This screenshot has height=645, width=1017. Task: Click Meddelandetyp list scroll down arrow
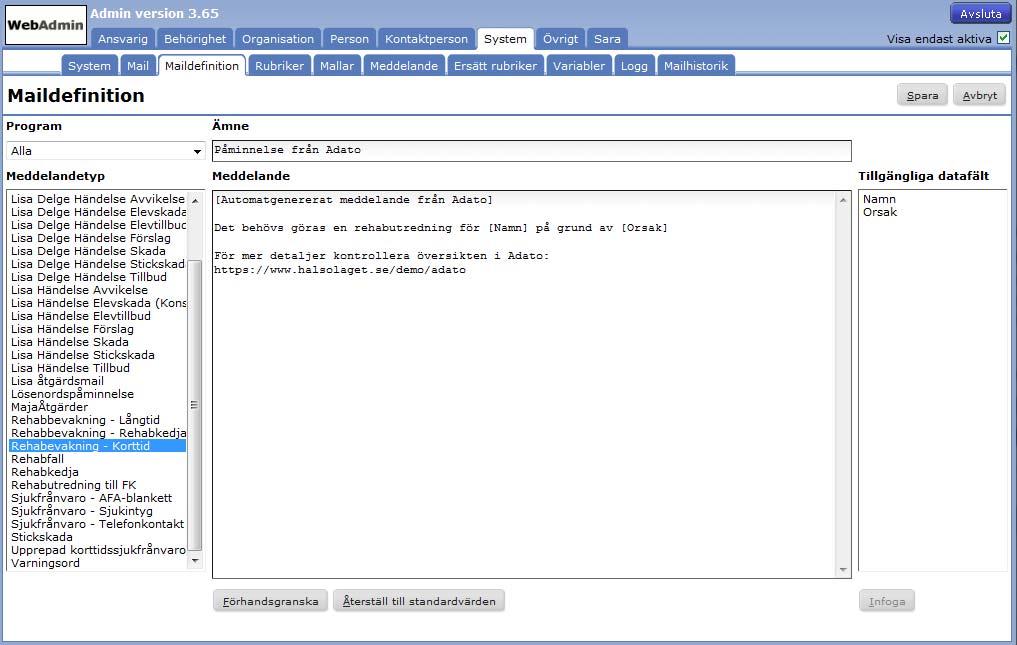click(x=195, y=561)
